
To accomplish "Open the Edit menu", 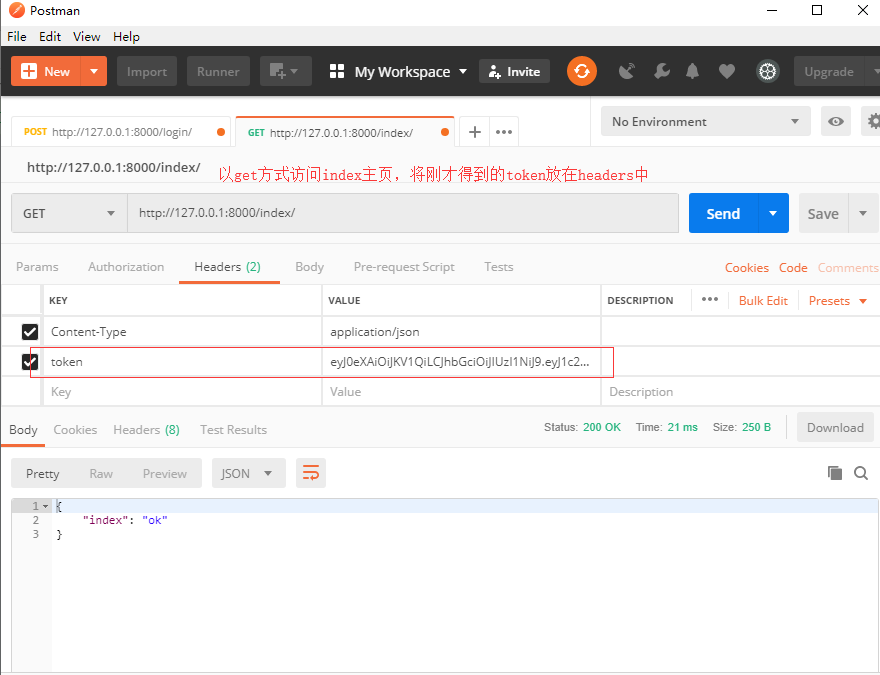I will tap(50, 36).
